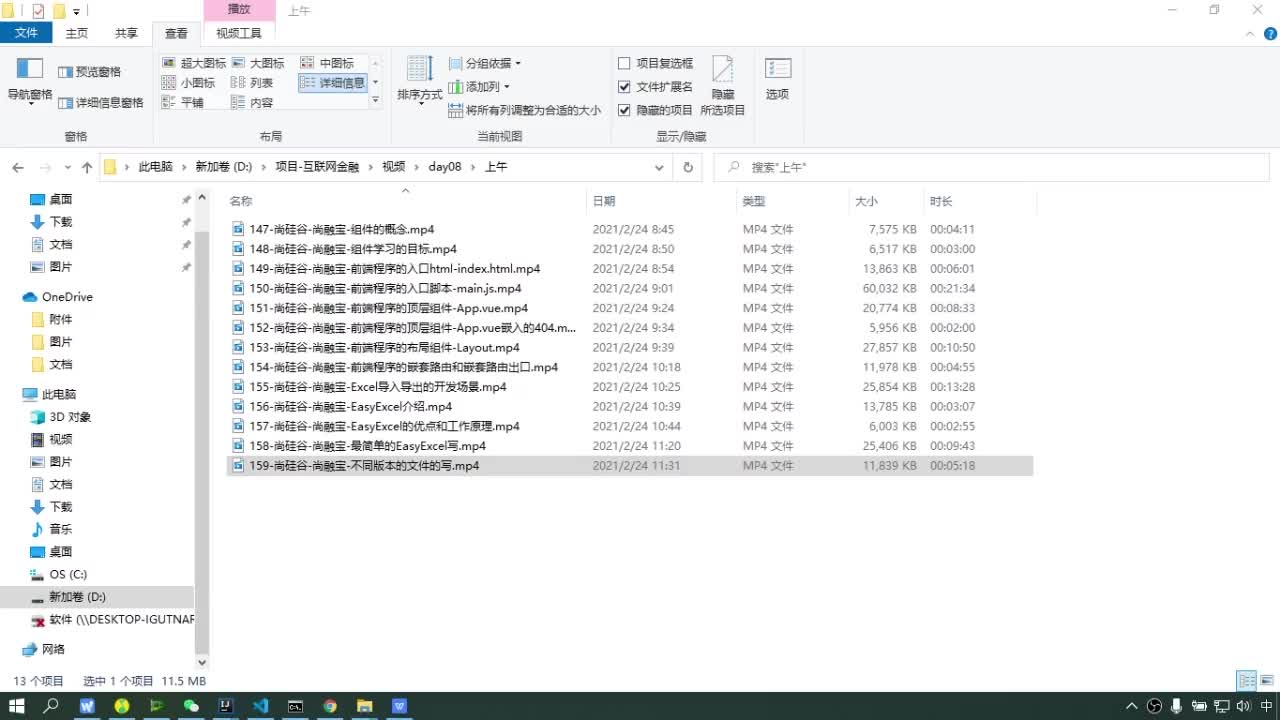
Task: Open the Navigation pane (导航窗格) button
Action: point(30,81)
